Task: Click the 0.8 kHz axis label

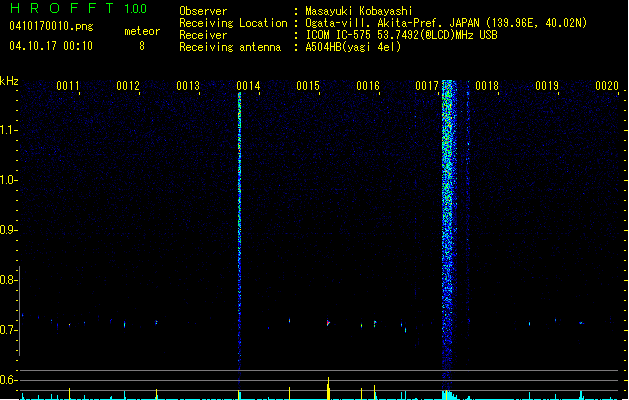Action: click(x=8, y=280)
